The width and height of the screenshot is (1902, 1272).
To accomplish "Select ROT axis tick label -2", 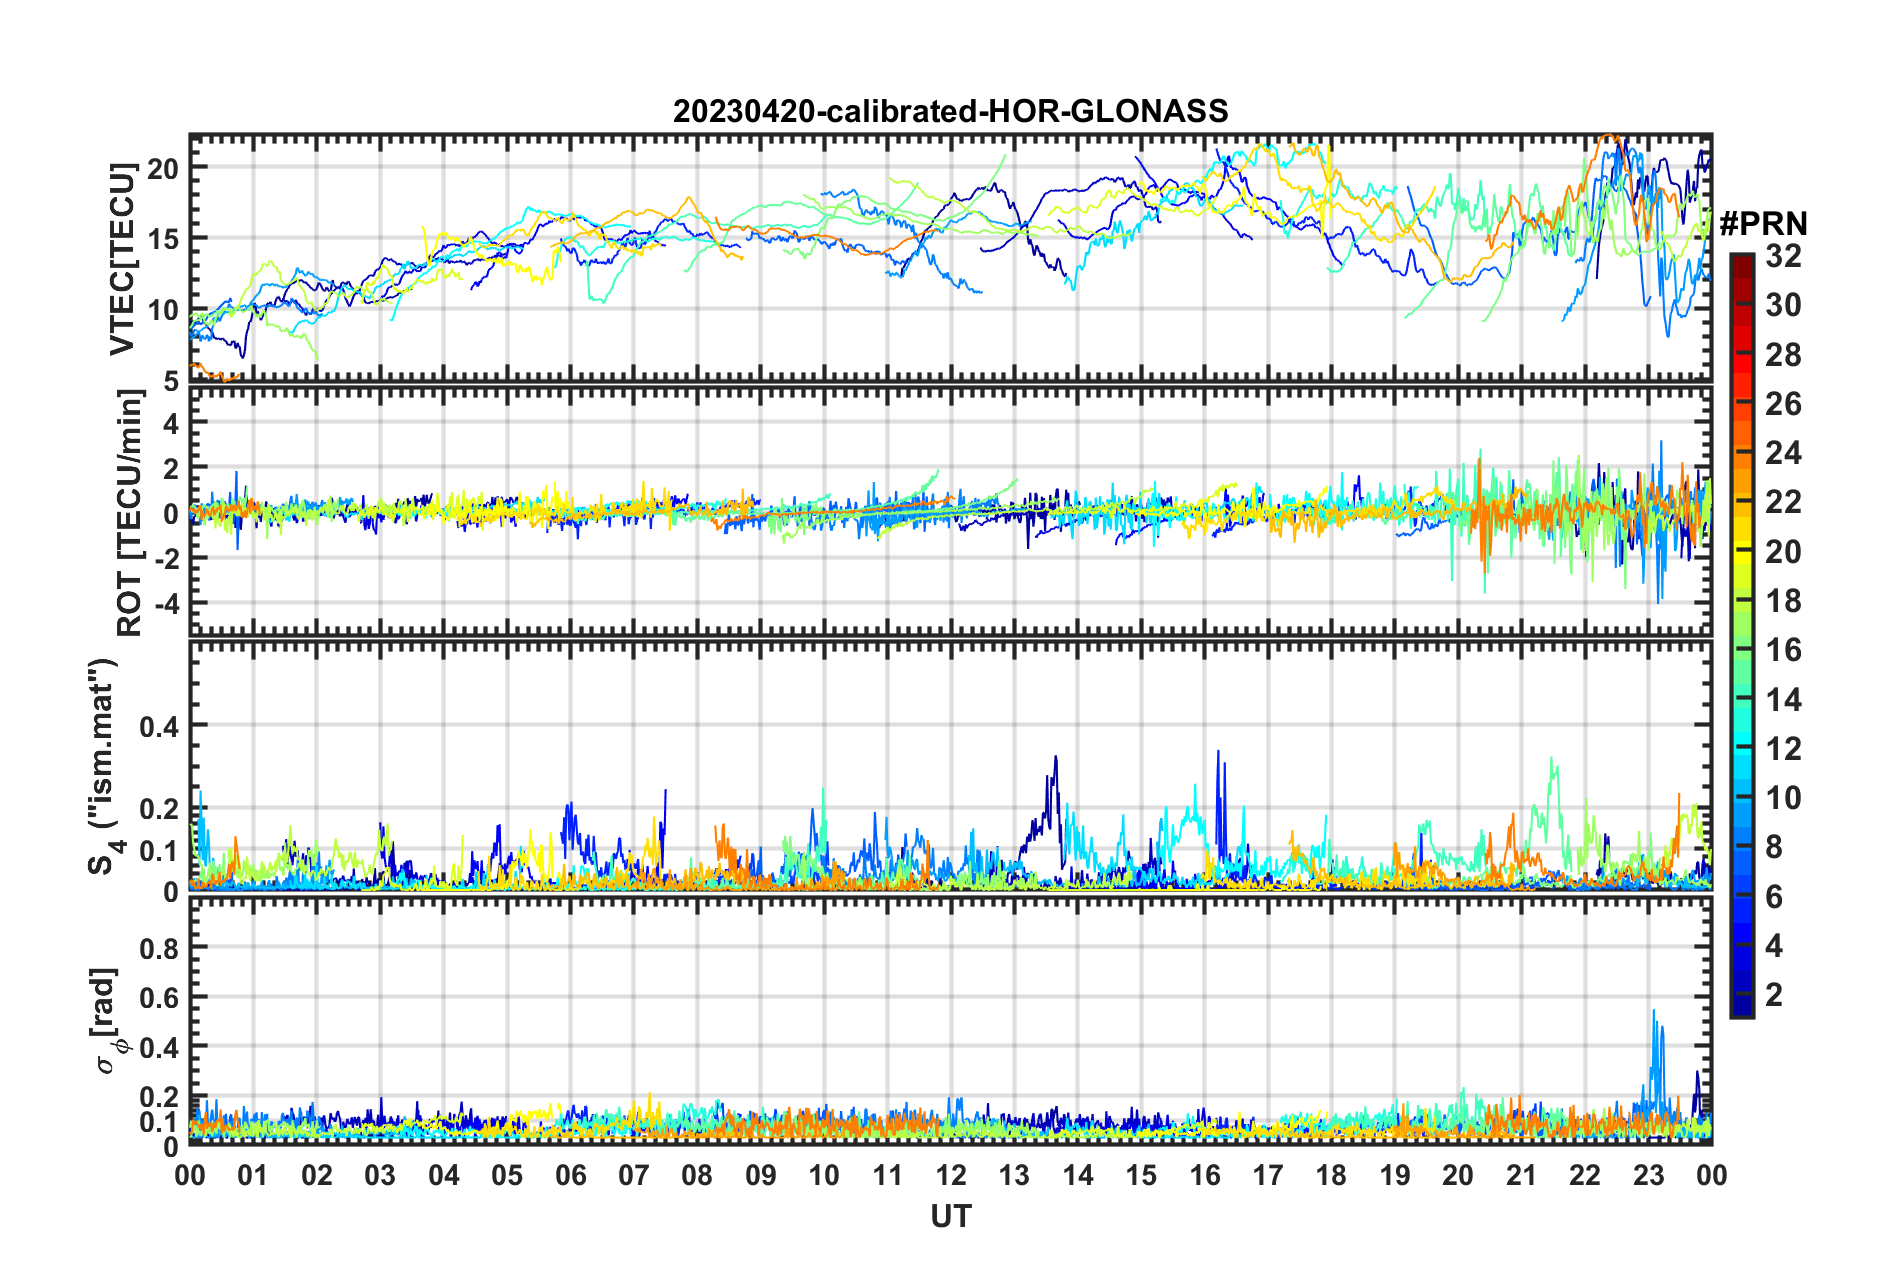I will 165,558.
